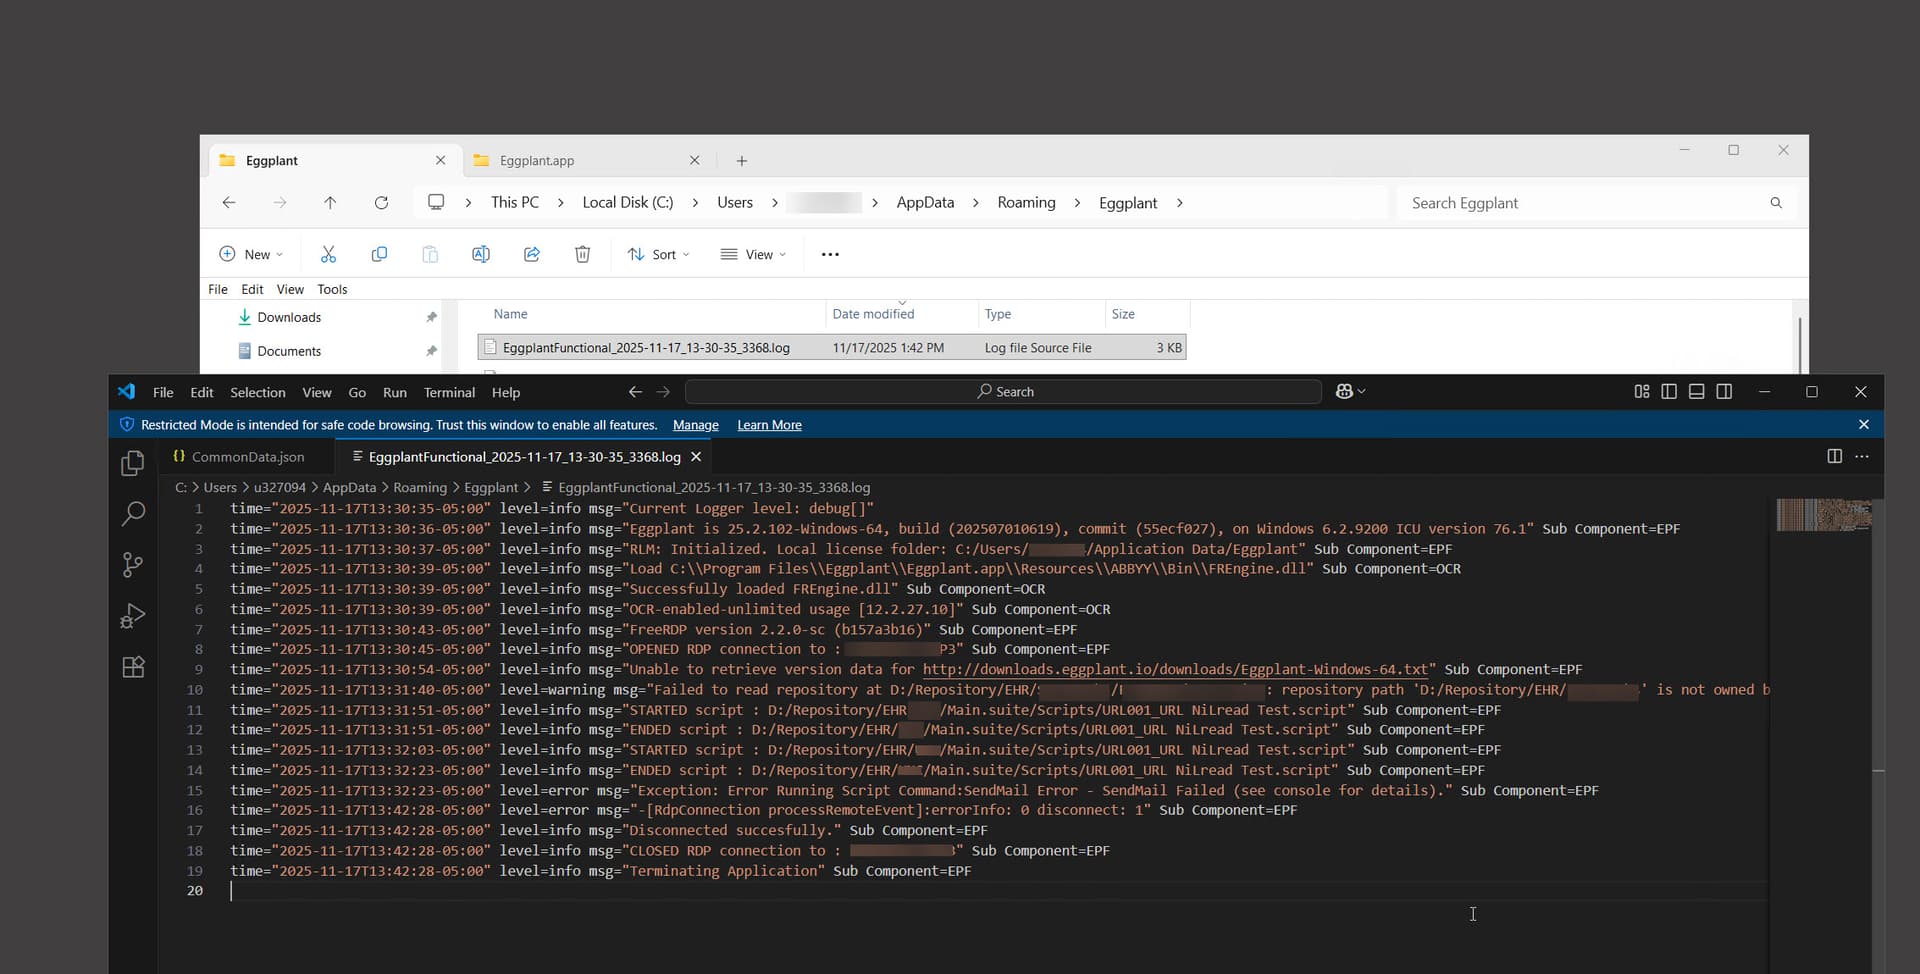1920x974 pixels.
Task: Open the Run and Debug view
Action: [132, 616]
